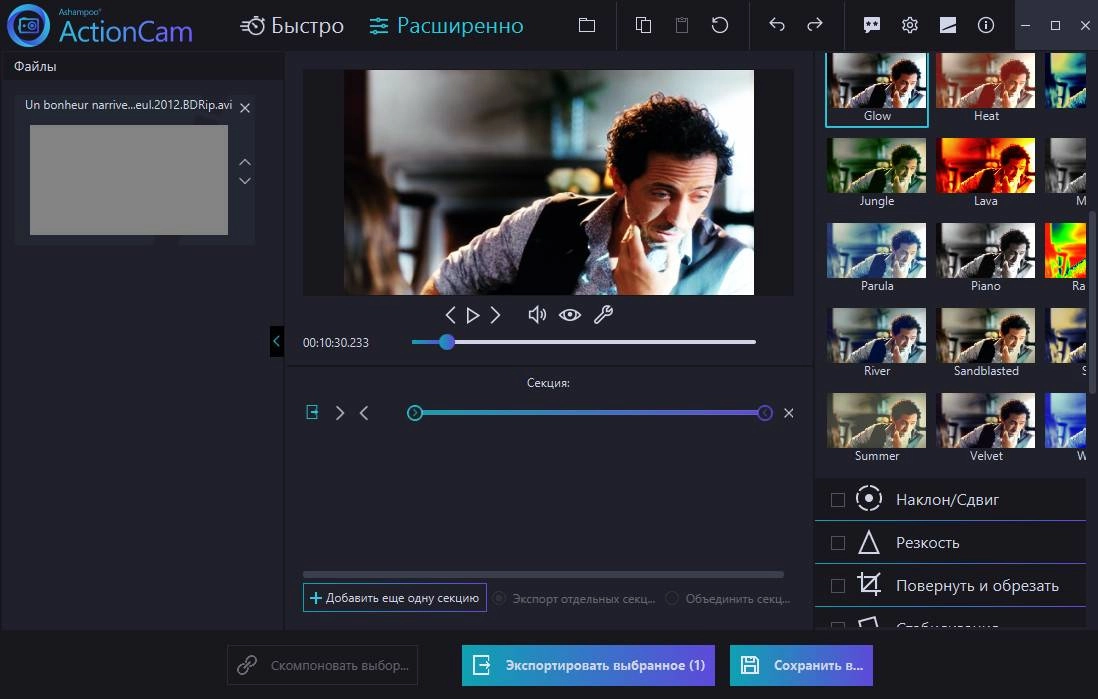Select Экспорт отдельных секц... radio option
1098x699 pixels.
[575, 599]
